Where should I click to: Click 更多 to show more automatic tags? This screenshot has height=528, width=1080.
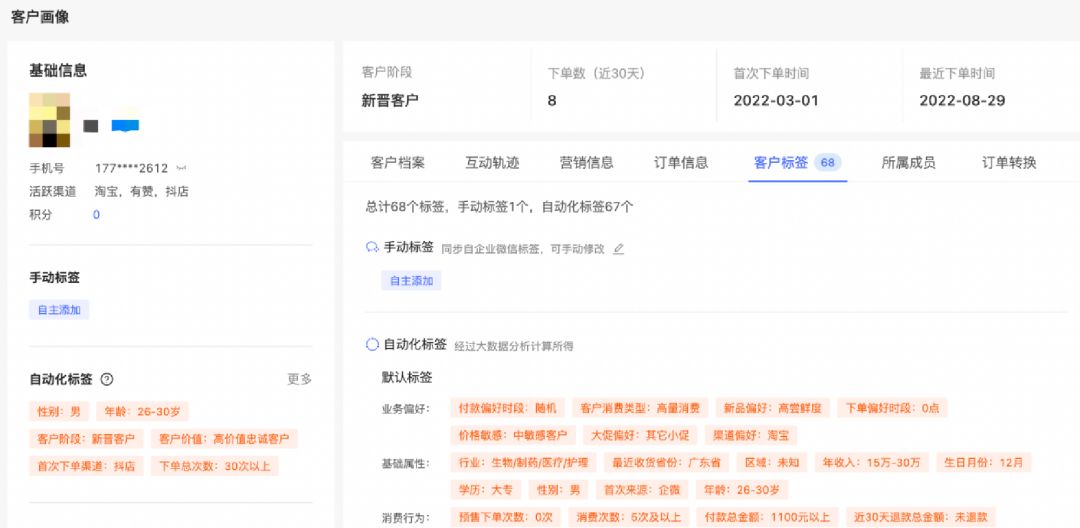tap(300, 379)
